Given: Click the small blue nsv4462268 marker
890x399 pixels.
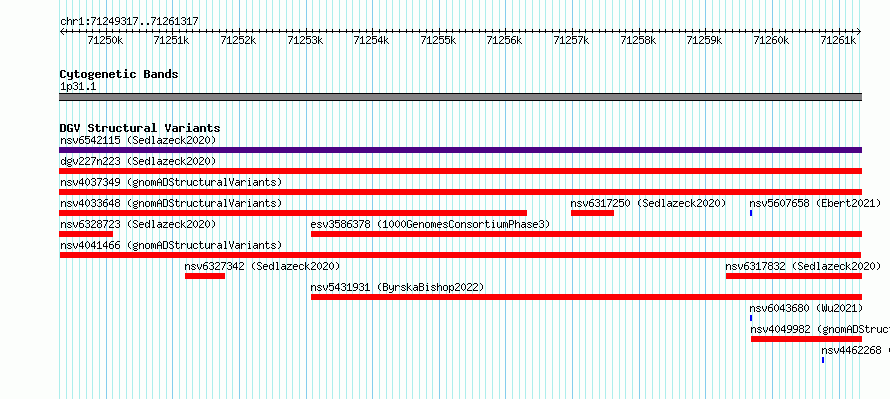Looking at the screenshot, I should (823, 360).
